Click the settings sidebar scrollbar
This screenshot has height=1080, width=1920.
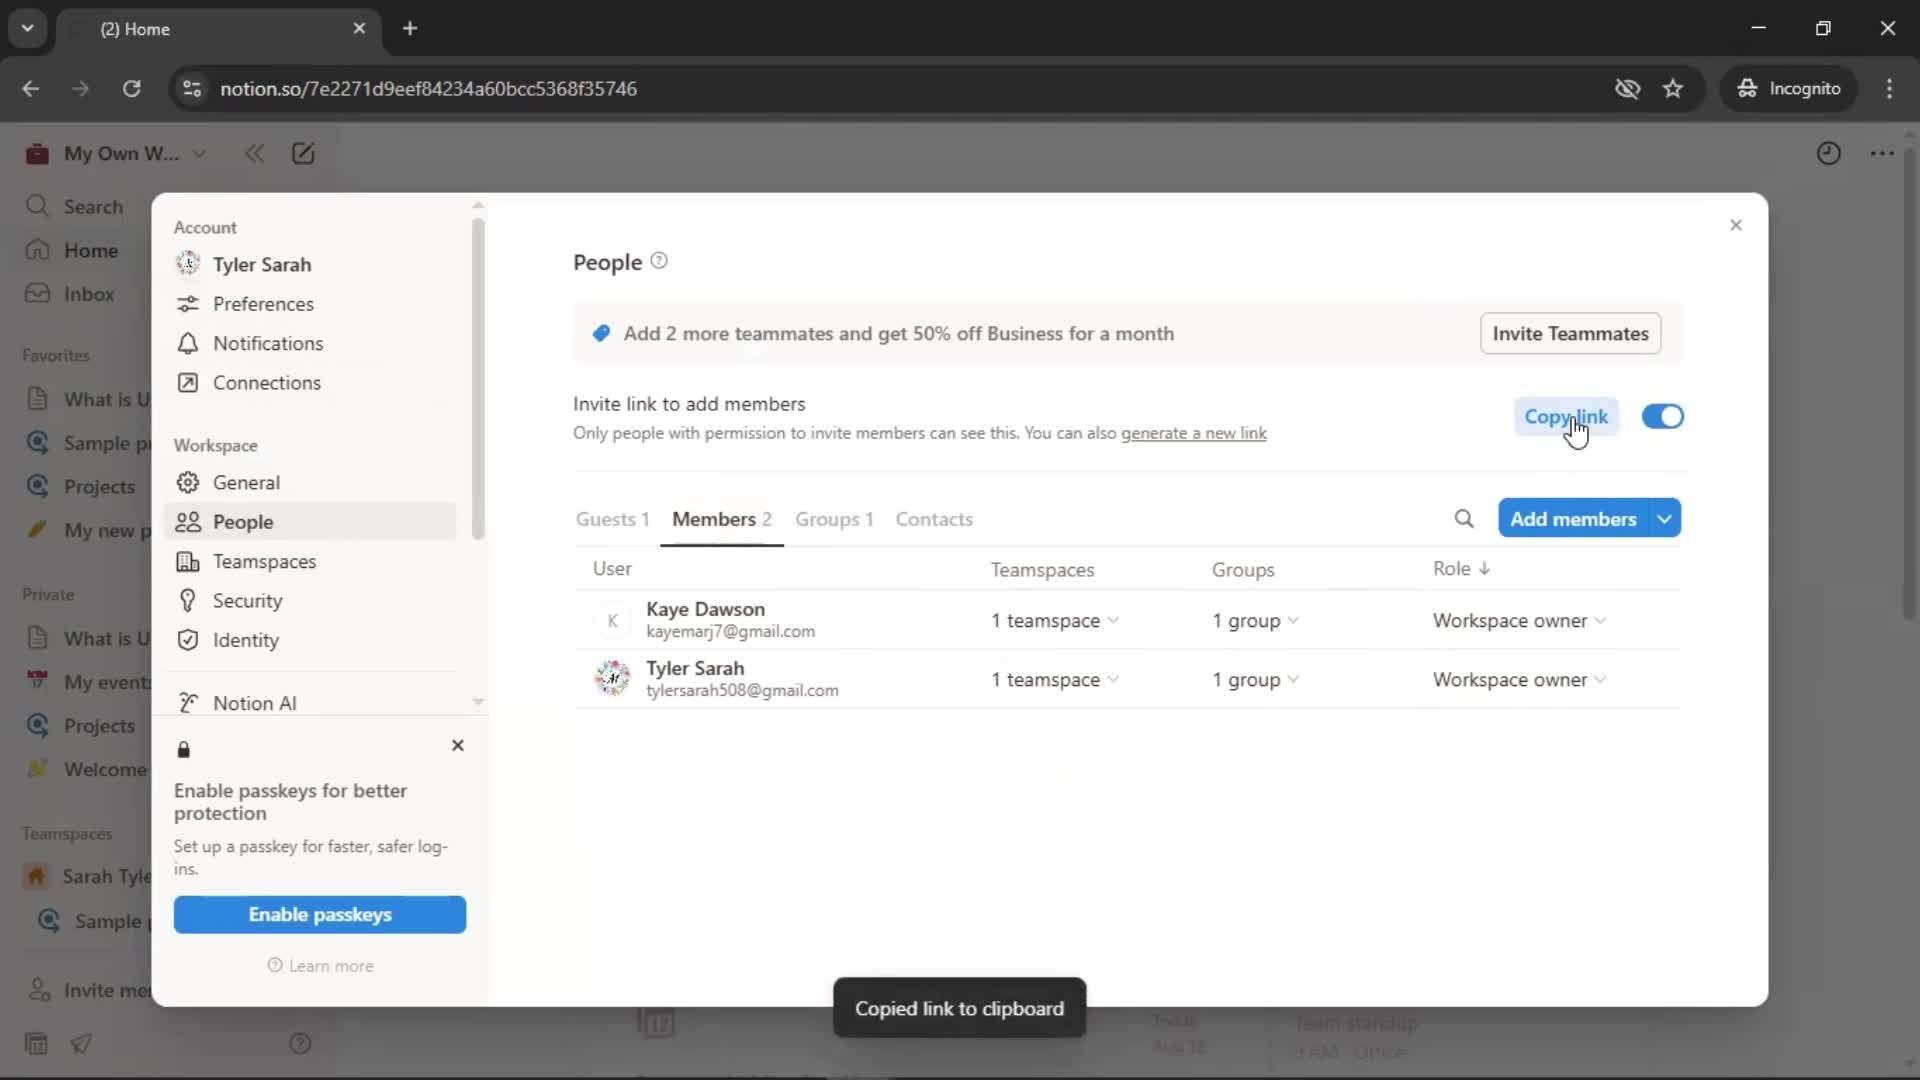478,378
